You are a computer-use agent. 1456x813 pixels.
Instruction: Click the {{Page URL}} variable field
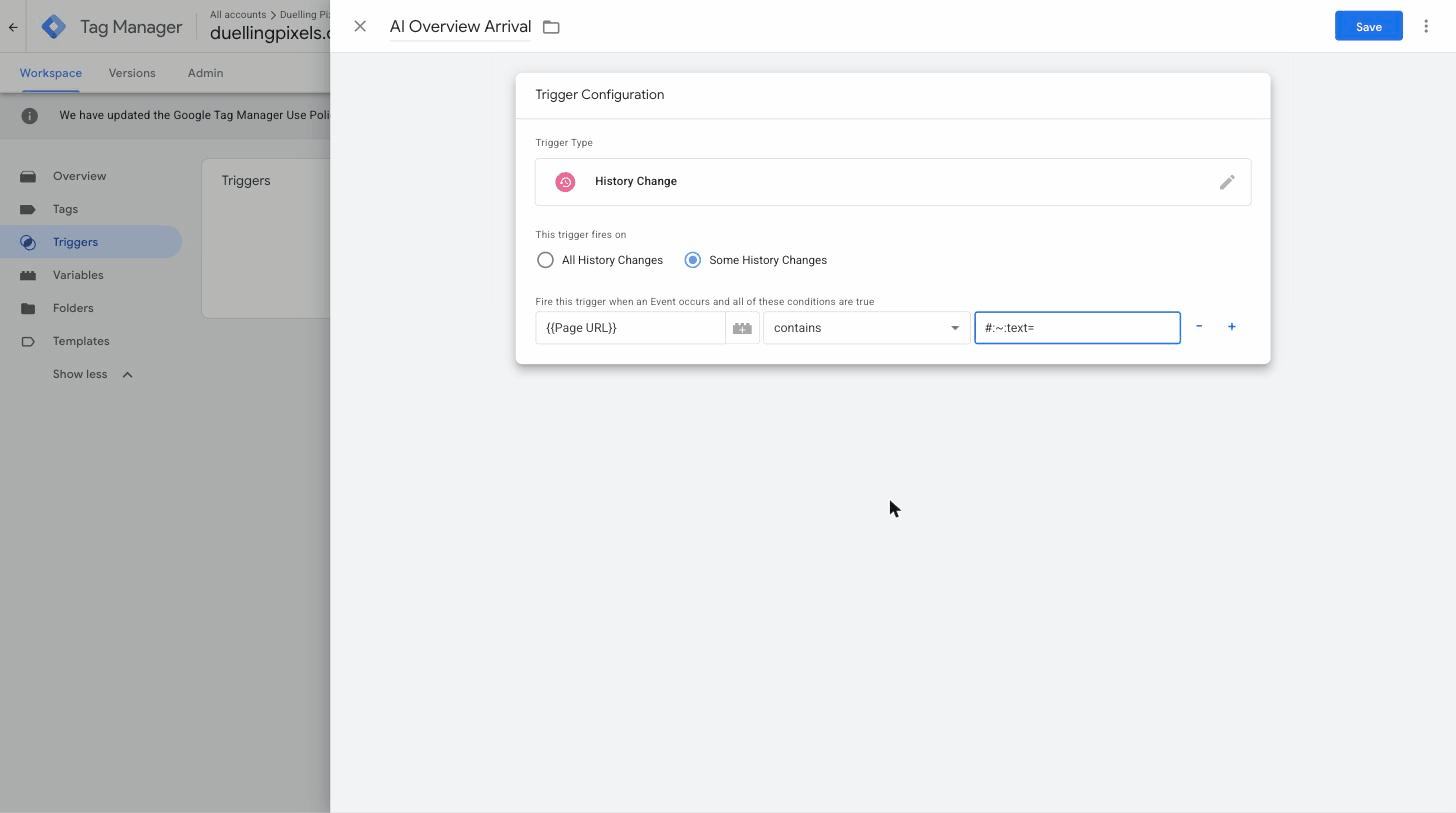click(x=630, y=328)
